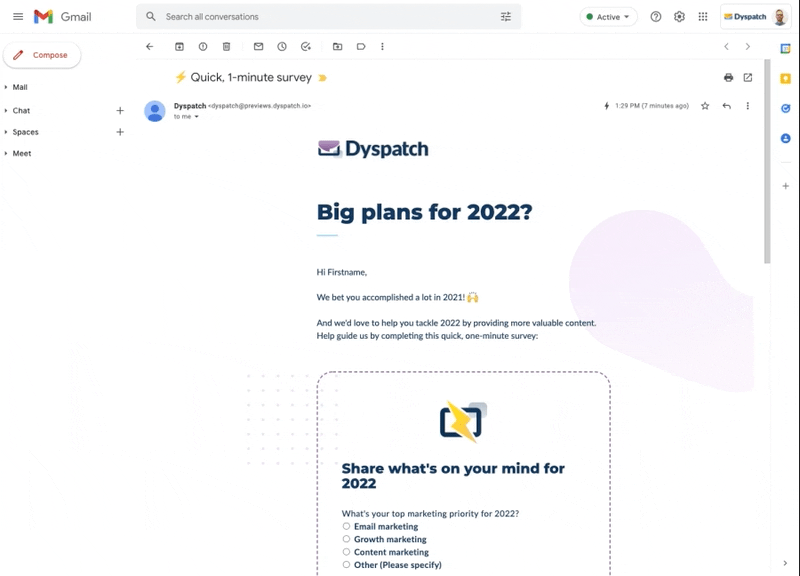Click the dynamic email lightning icon
The height and width of the screenshot is (576, 800).
tap(606, 106)
